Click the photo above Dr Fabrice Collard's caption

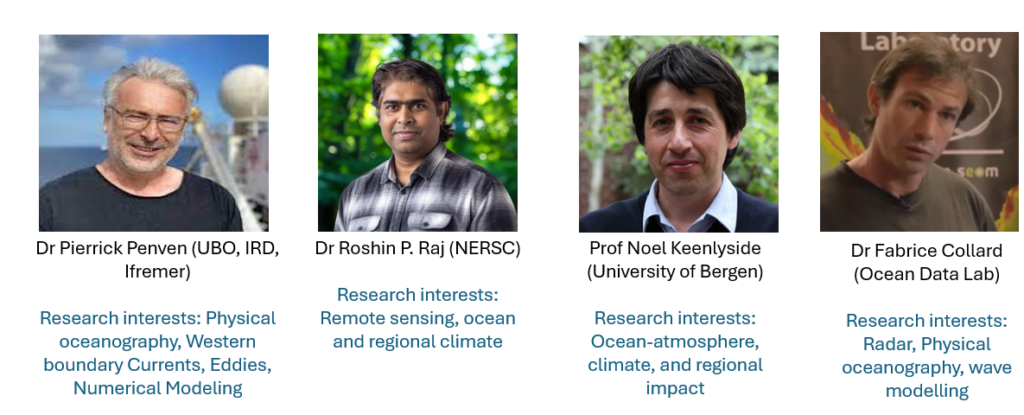[920, 131]
